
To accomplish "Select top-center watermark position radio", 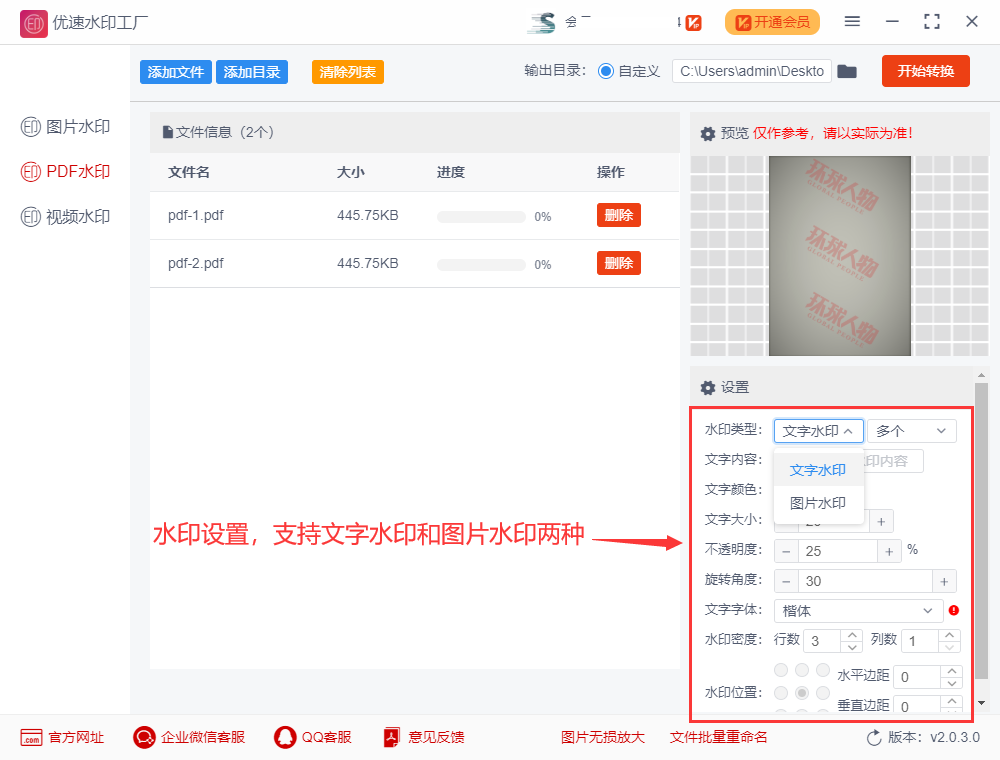I will click(x=802, y=670).
